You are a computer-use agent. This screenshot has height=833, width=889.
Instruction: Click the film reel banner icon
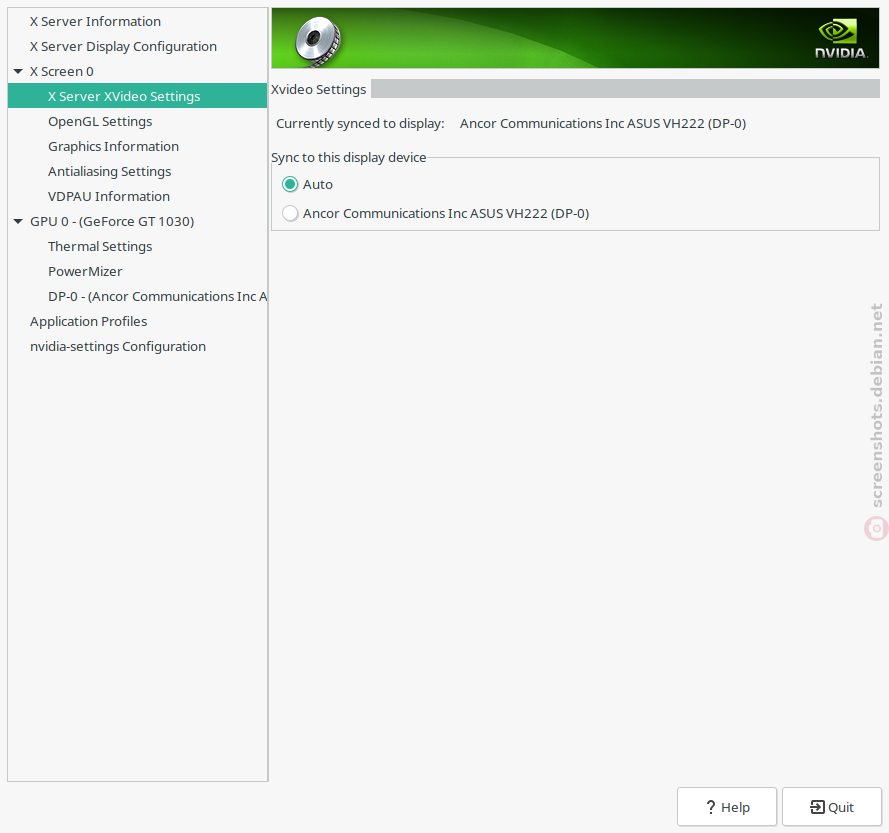click(318, 40)
